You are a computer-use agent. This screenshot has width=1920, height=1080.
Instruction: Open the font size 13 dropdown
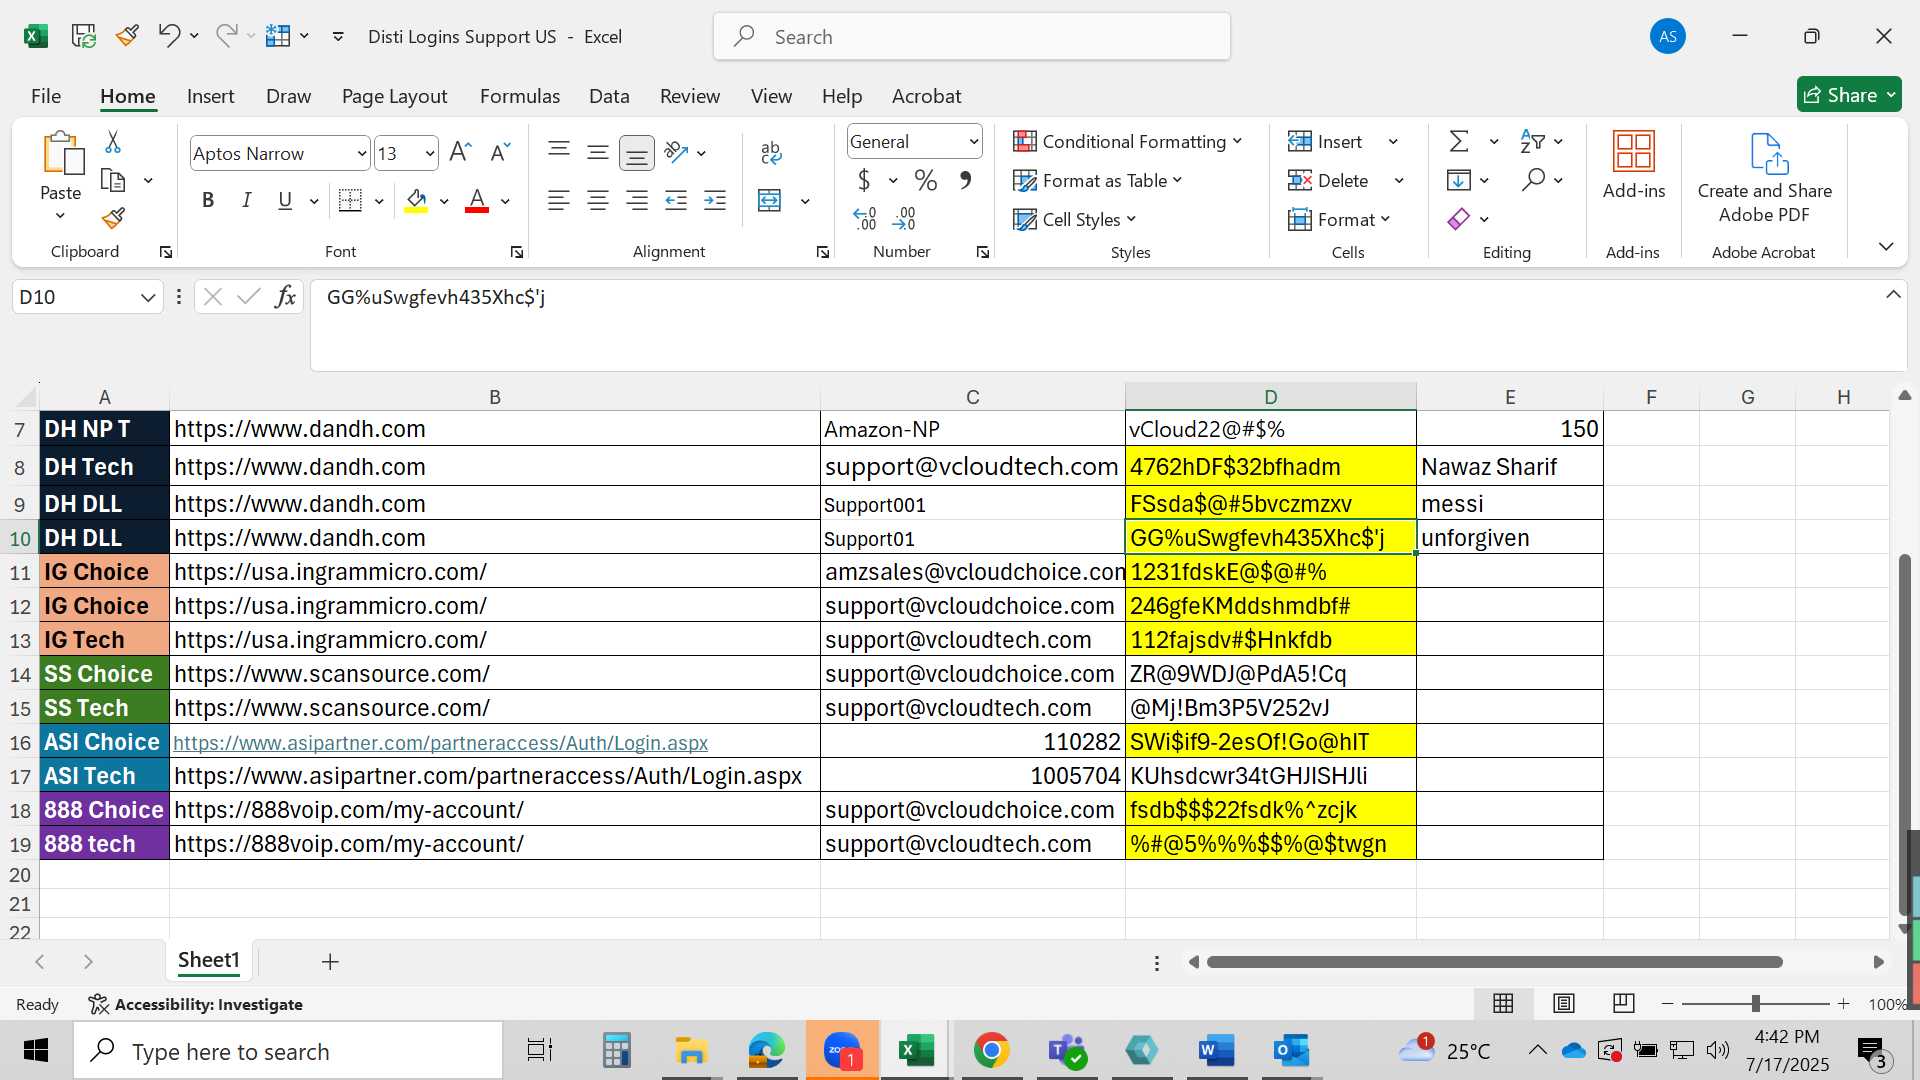tap(430, 153)
